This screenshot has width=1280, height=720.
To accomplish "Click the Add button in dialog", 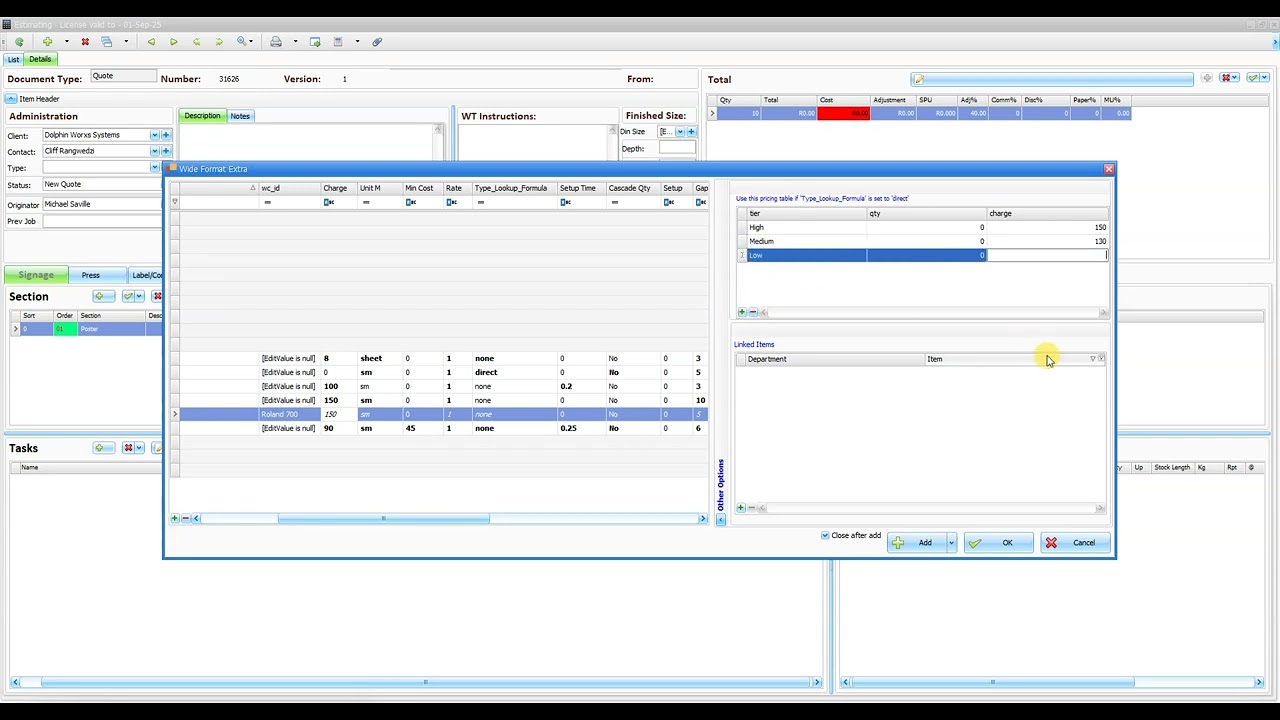I will pyautogui.click(x=915, y=543).
